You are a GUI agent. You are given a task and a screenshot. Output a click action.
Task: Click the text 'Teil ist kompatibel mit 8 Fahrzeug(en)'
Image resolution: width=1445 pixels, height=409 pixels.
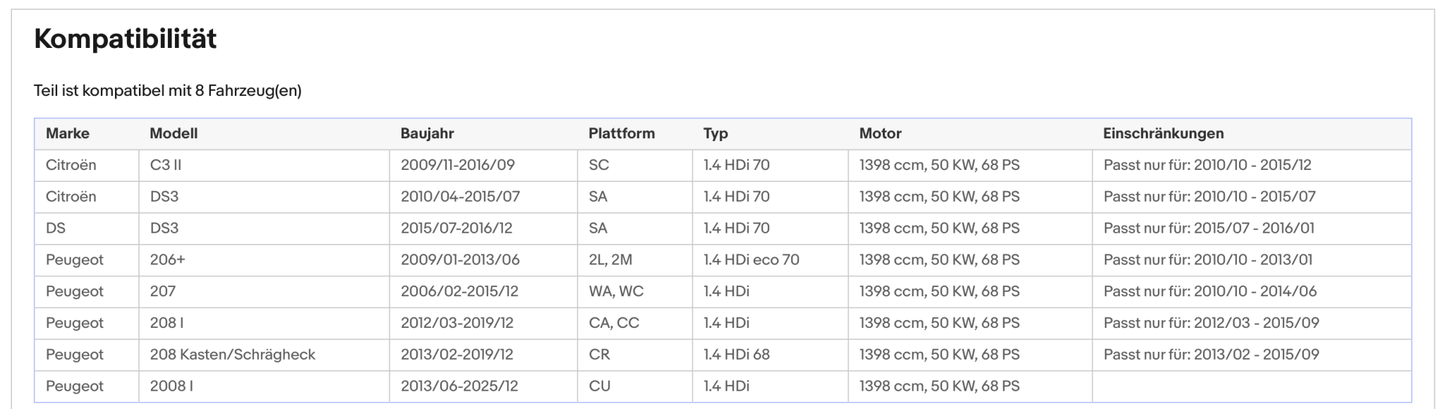(x=168, y=91)
